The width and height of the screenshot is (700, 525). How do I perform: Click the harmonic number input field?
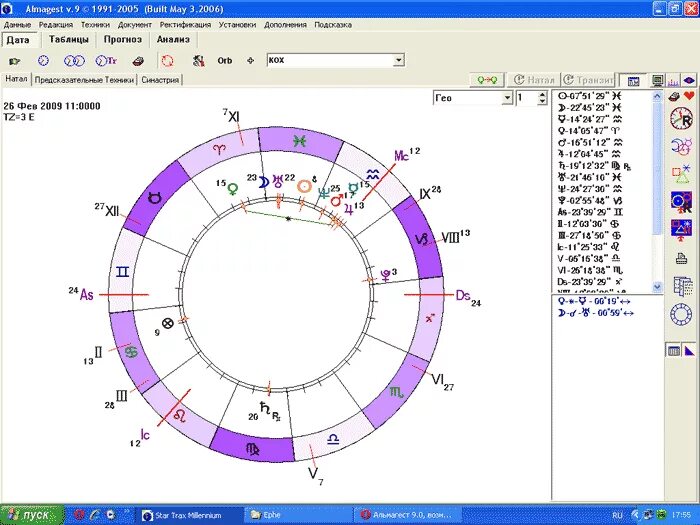(x=527, y=98)
